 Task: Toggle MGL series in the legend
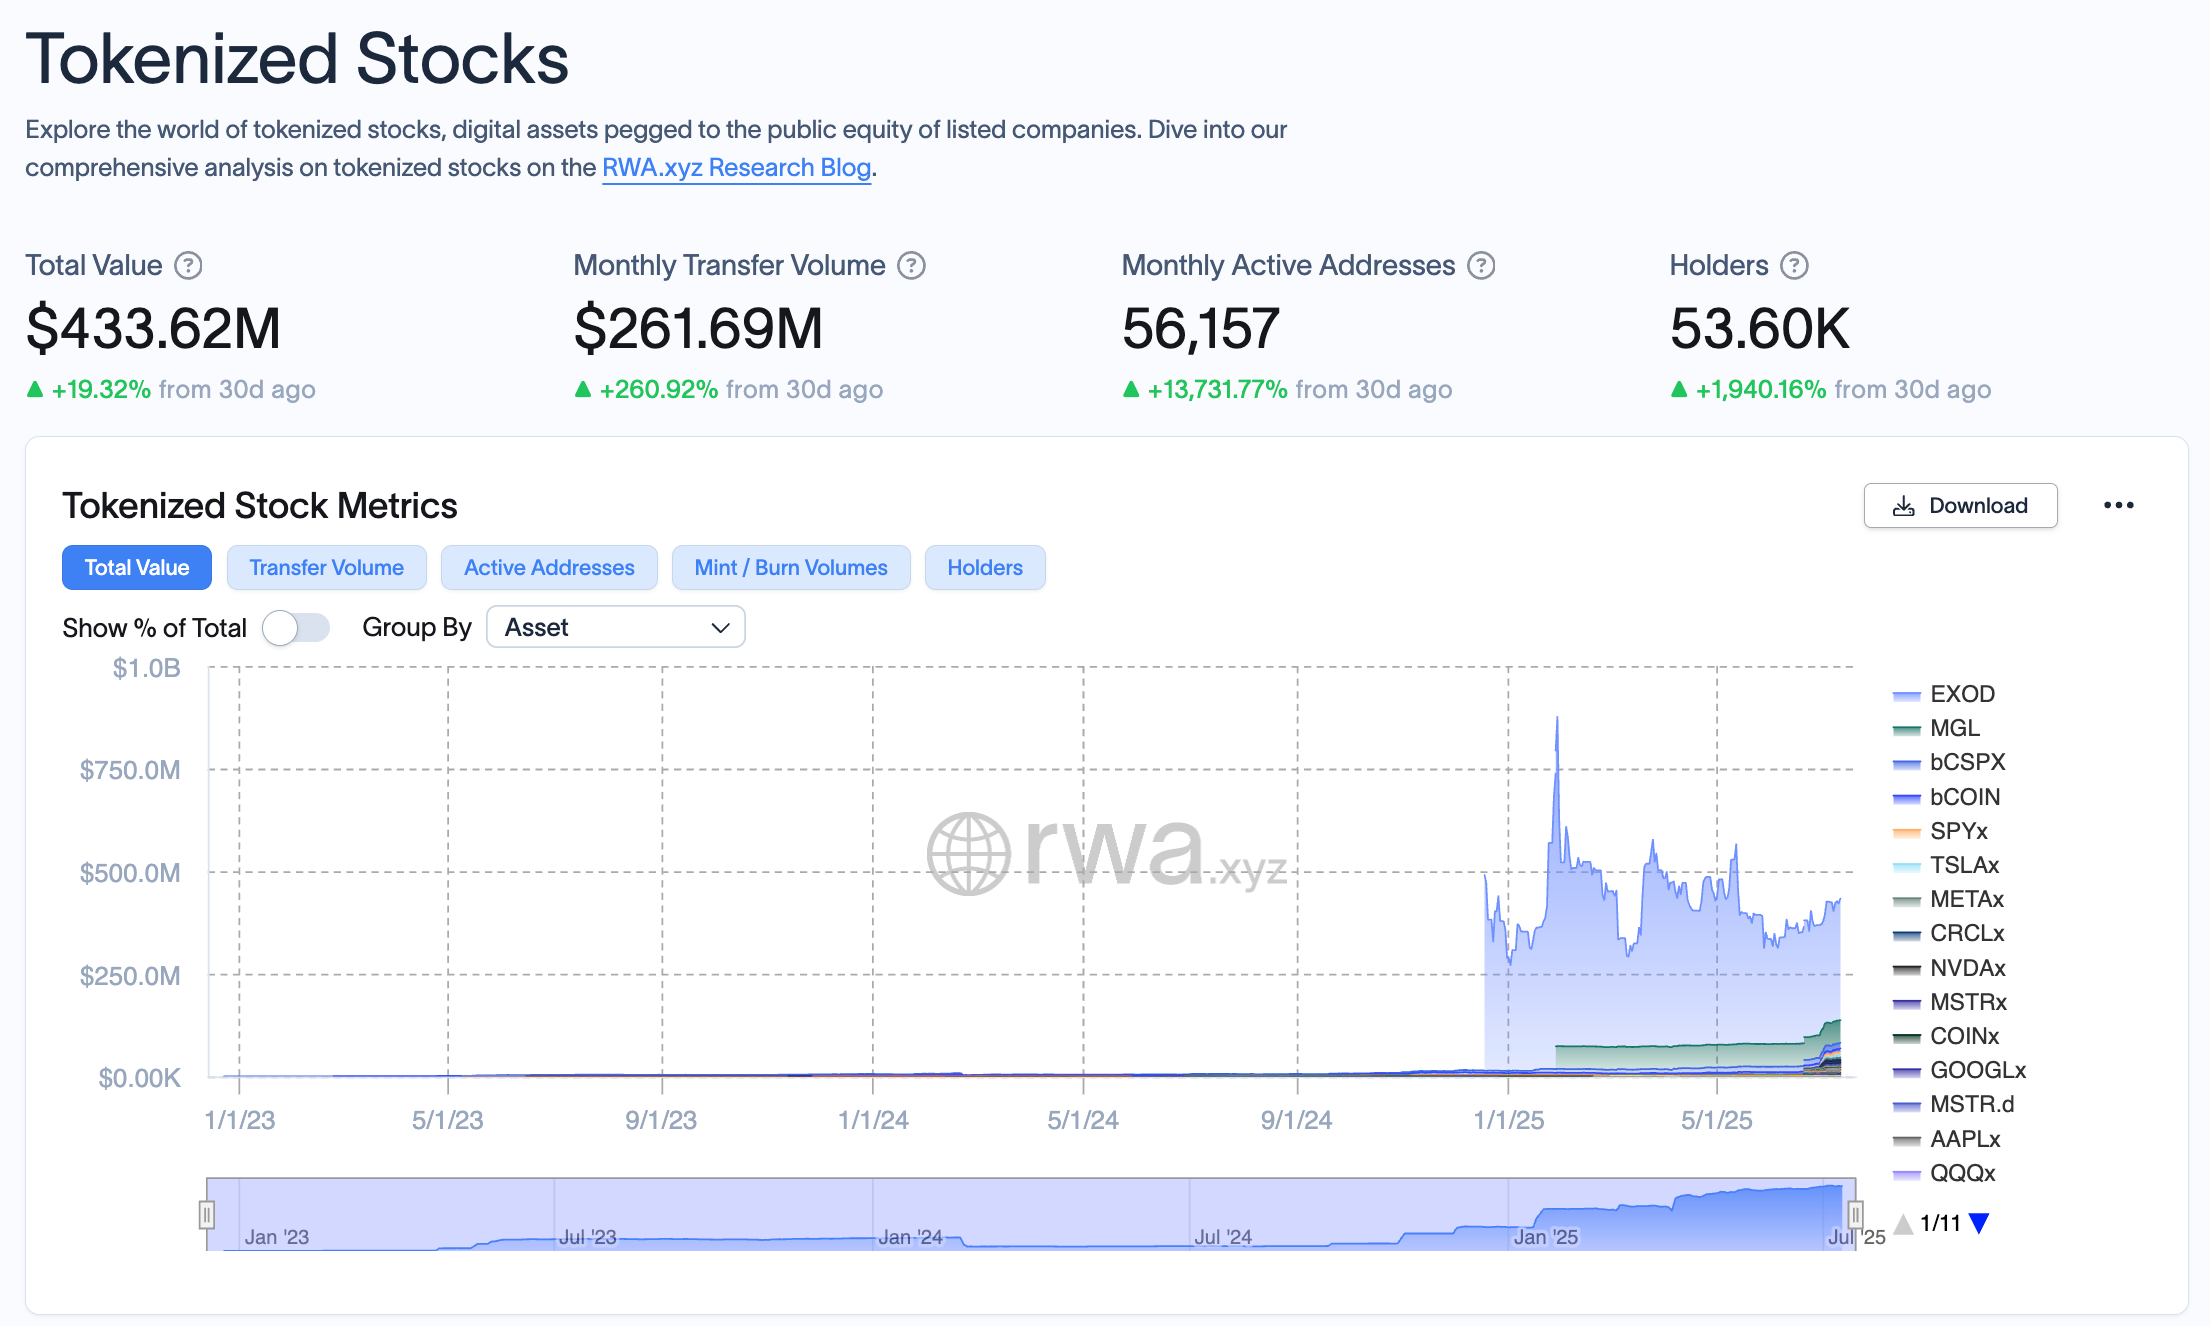tap(1936, 728)
